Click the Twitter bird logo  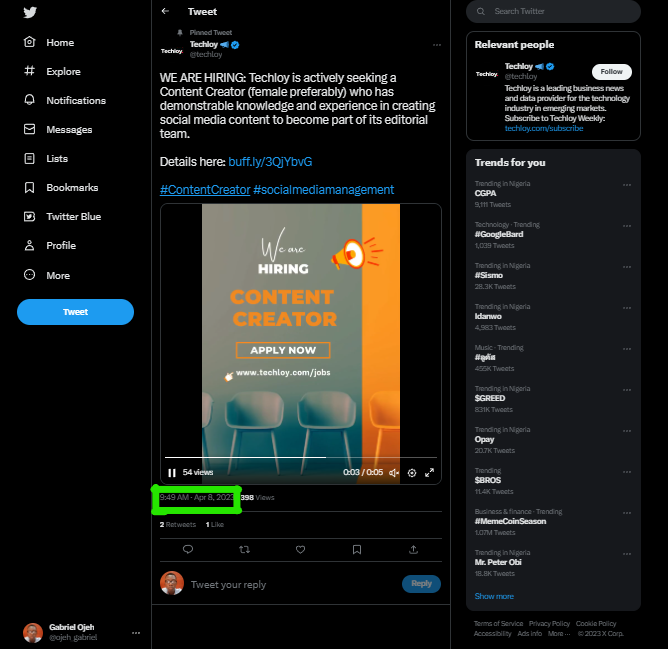[x=30, y=12]
